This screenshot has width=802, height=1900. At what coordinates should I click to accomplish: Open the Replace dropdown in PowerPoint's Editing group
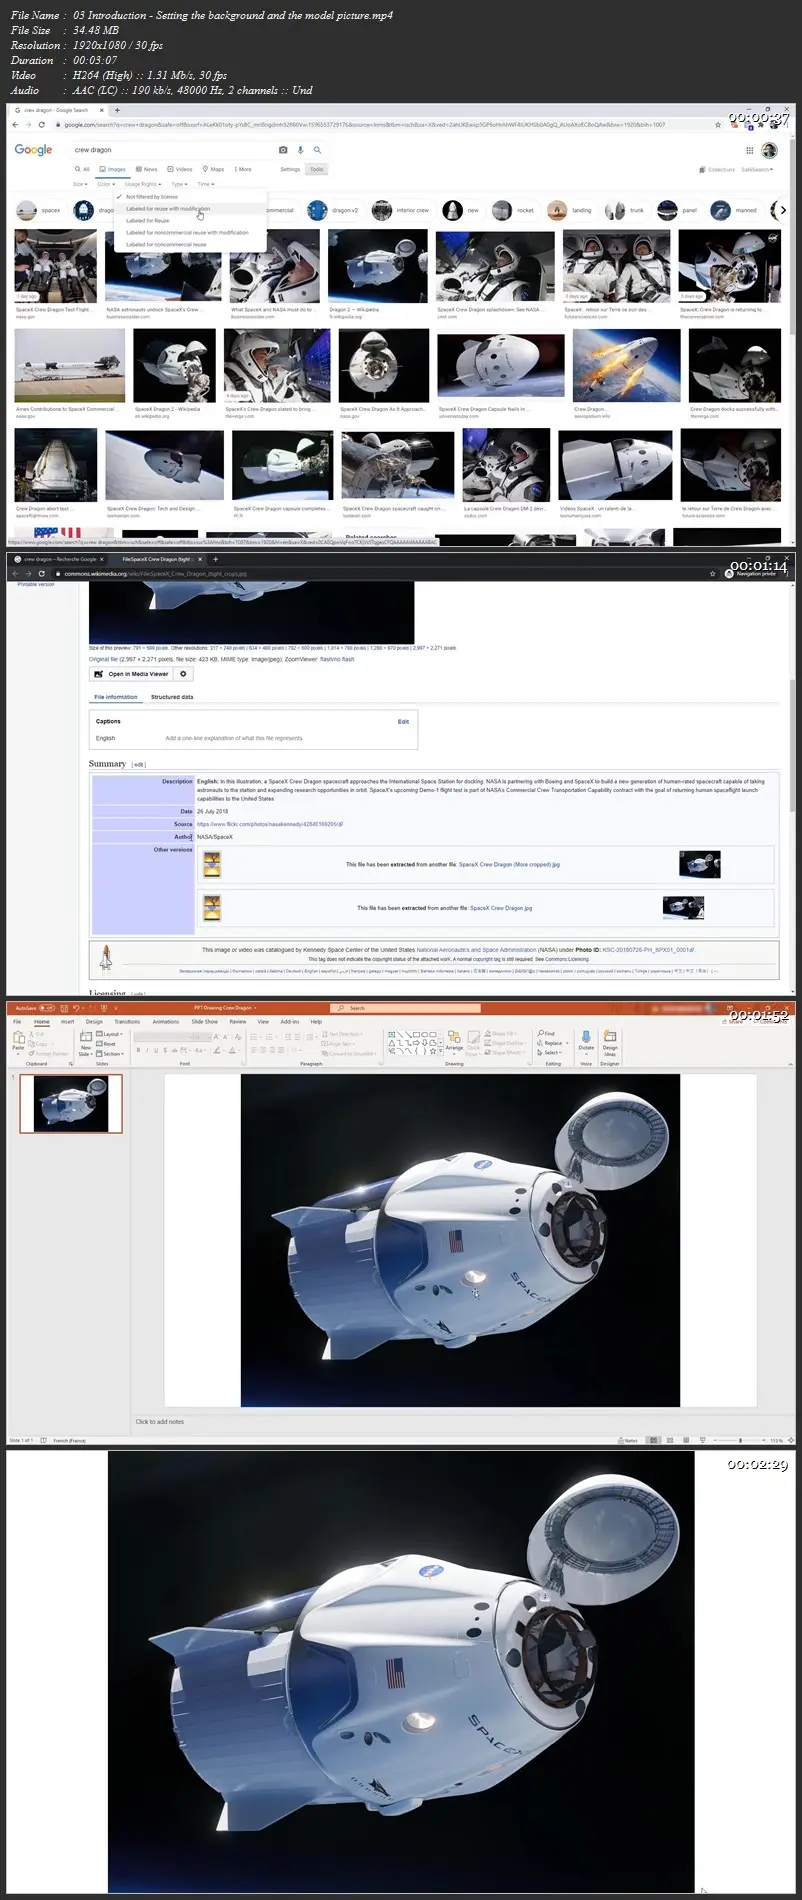pos(551,1043)
